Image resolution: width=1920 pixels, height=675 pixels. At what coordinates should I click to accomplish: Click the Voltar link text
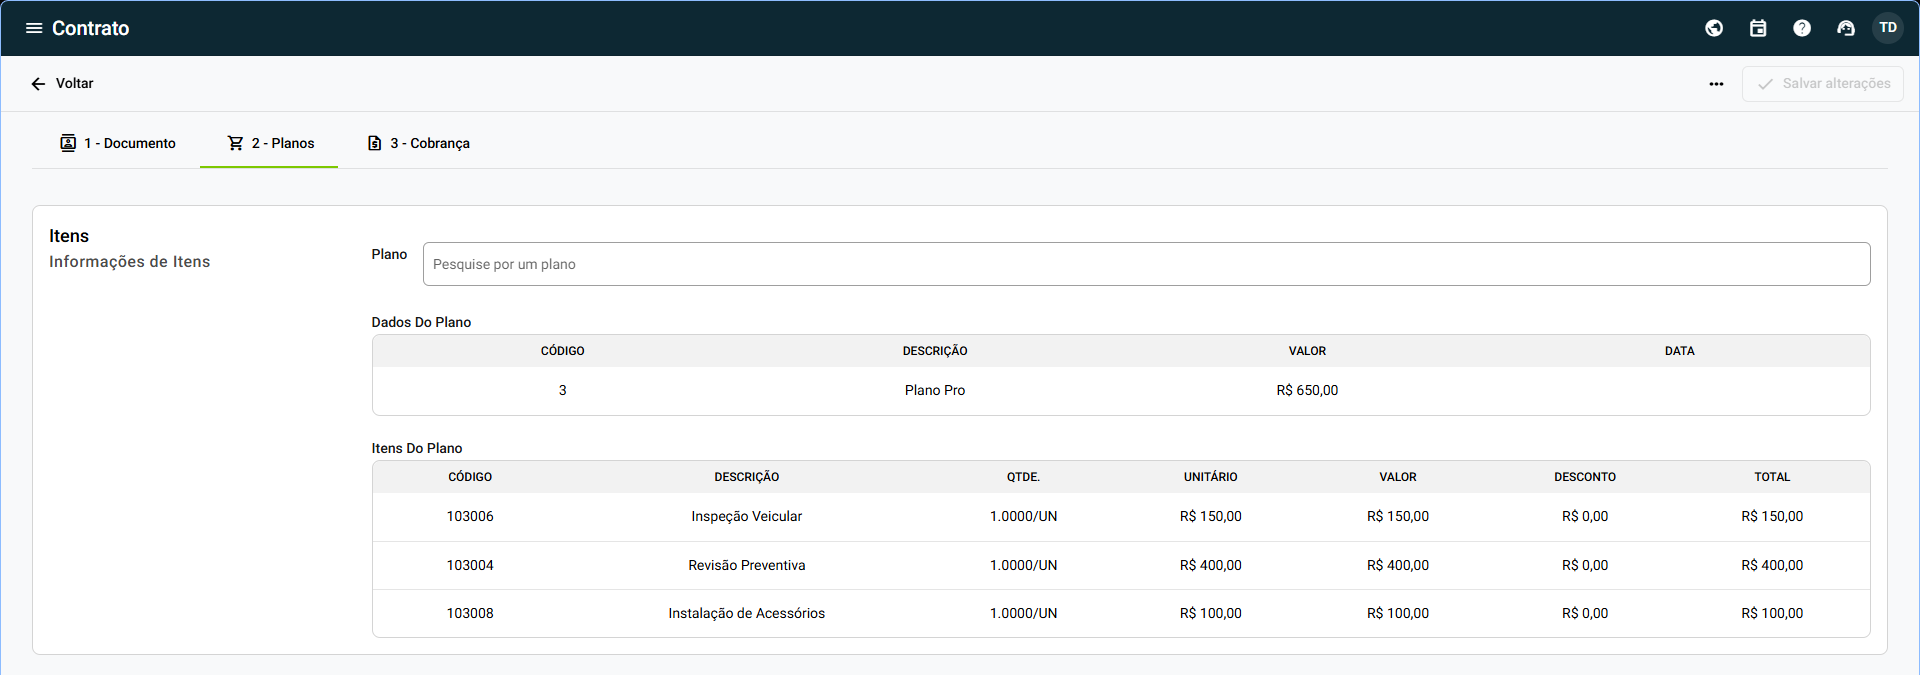[x=75, y=84]
